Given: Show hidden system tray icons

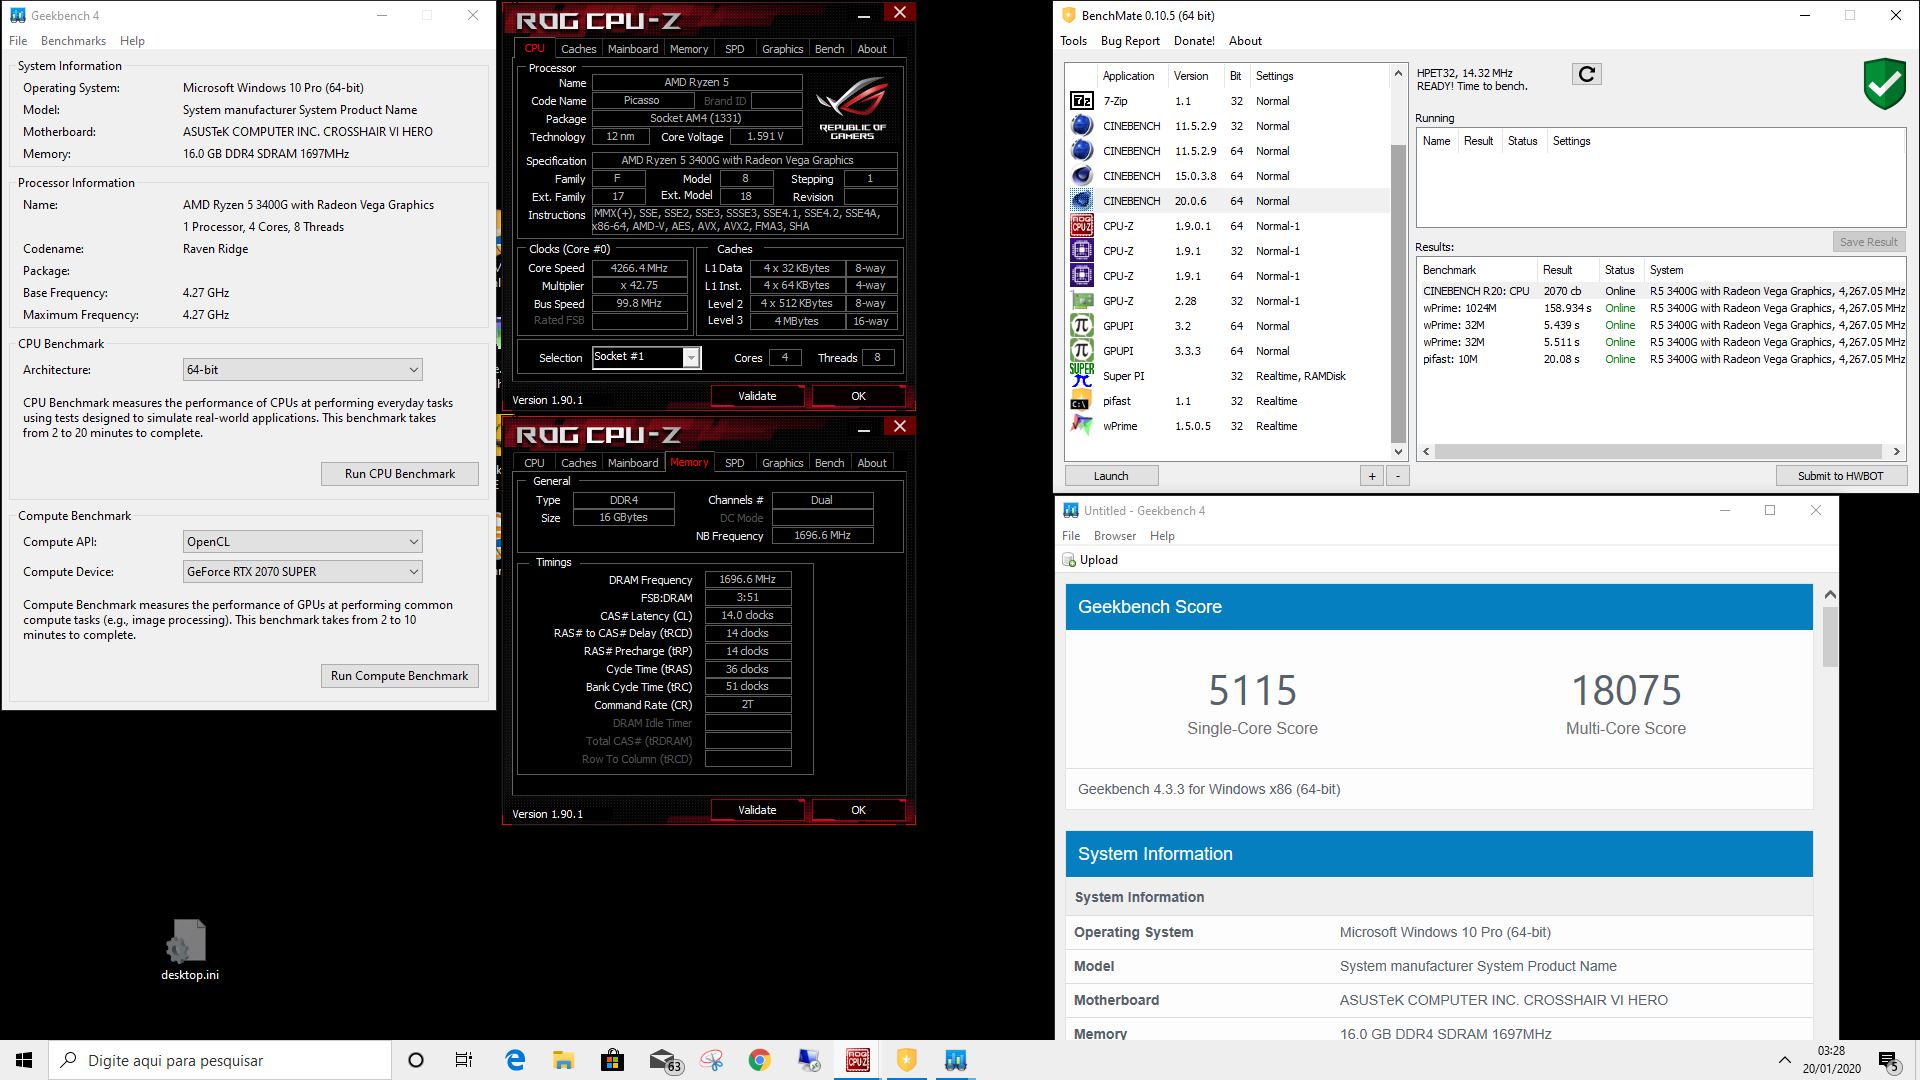Looking at the screenshot, I should 1784,1060.
